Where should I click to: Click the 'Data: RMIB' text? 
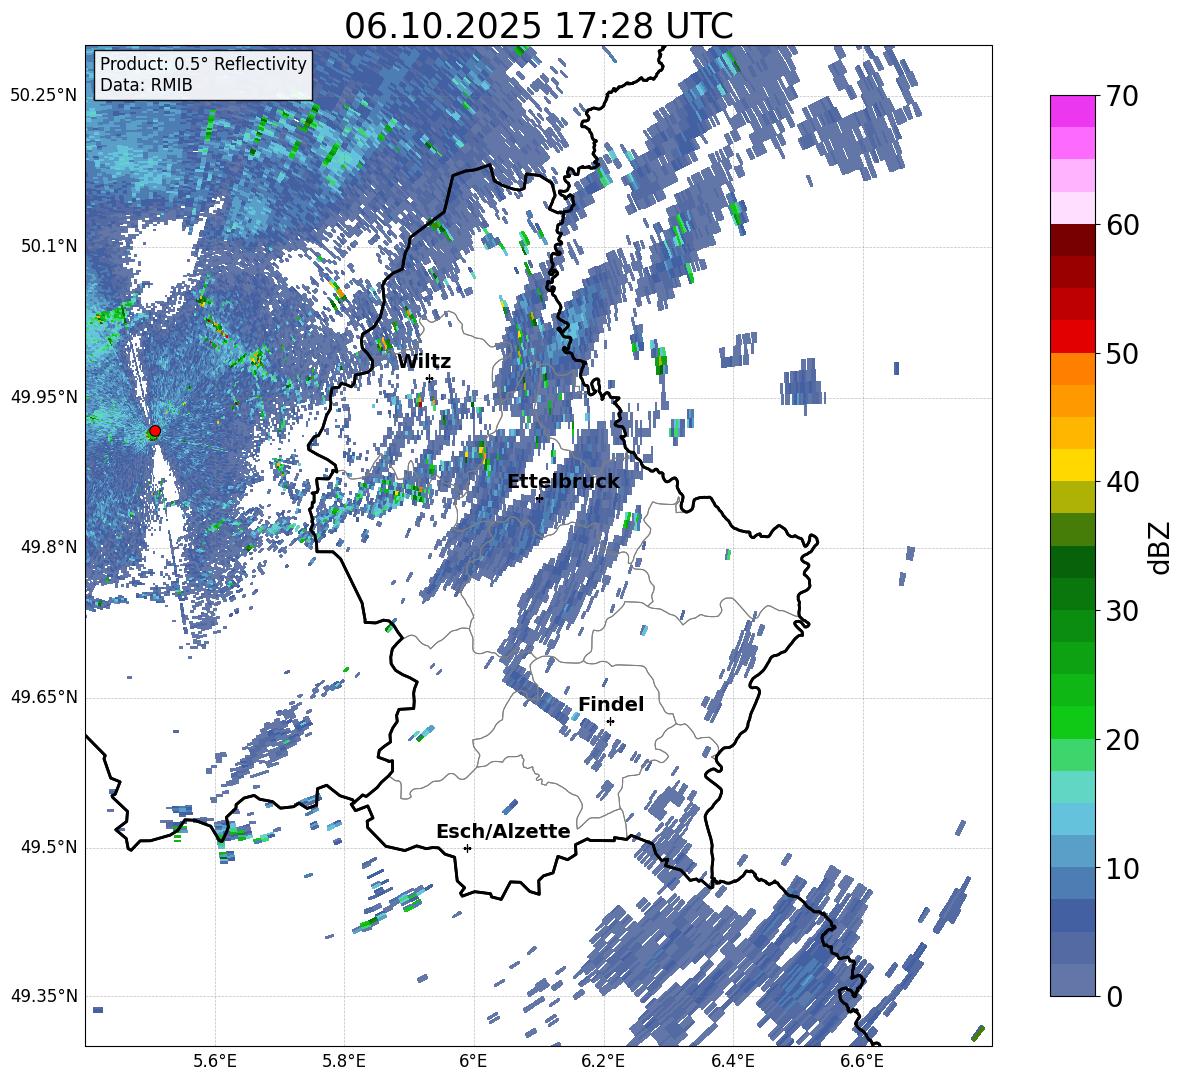point(146,85)
